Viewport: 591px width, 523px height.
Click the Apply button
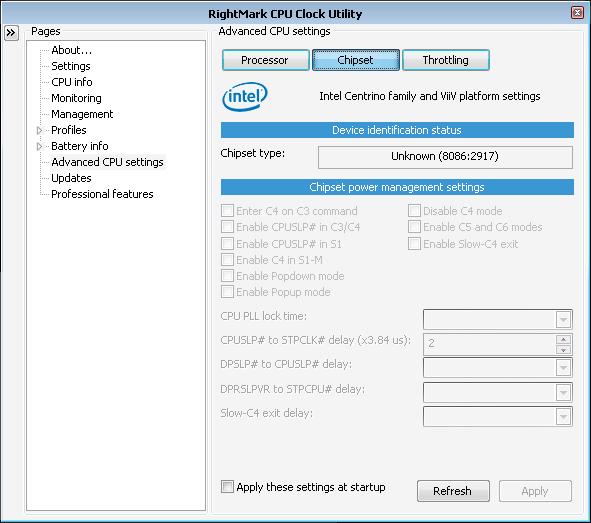535,491
